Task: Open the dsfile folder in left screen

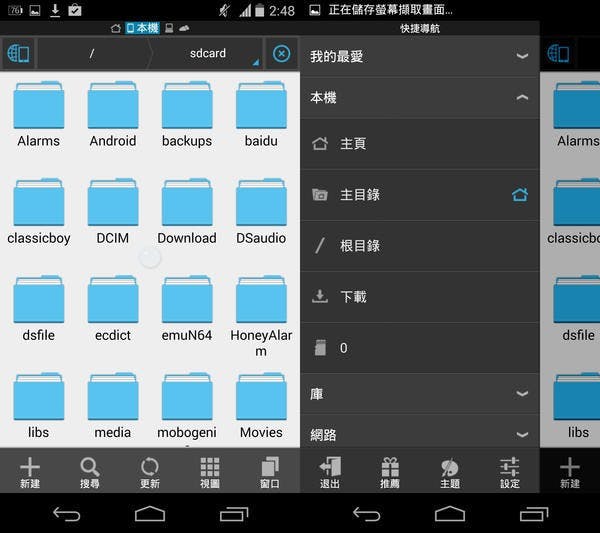Action: click(x=39, y=308)
